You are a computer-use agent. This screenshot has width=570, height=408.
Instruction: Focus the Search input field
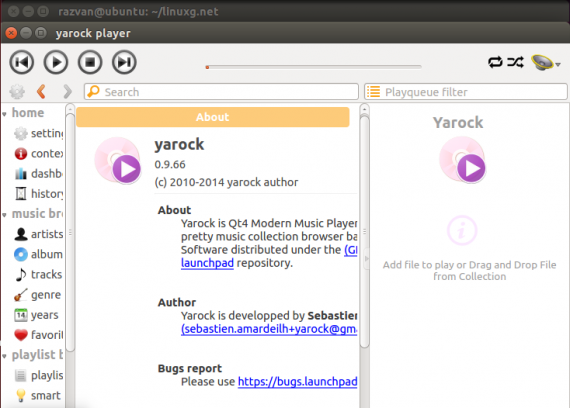[221, 92]
